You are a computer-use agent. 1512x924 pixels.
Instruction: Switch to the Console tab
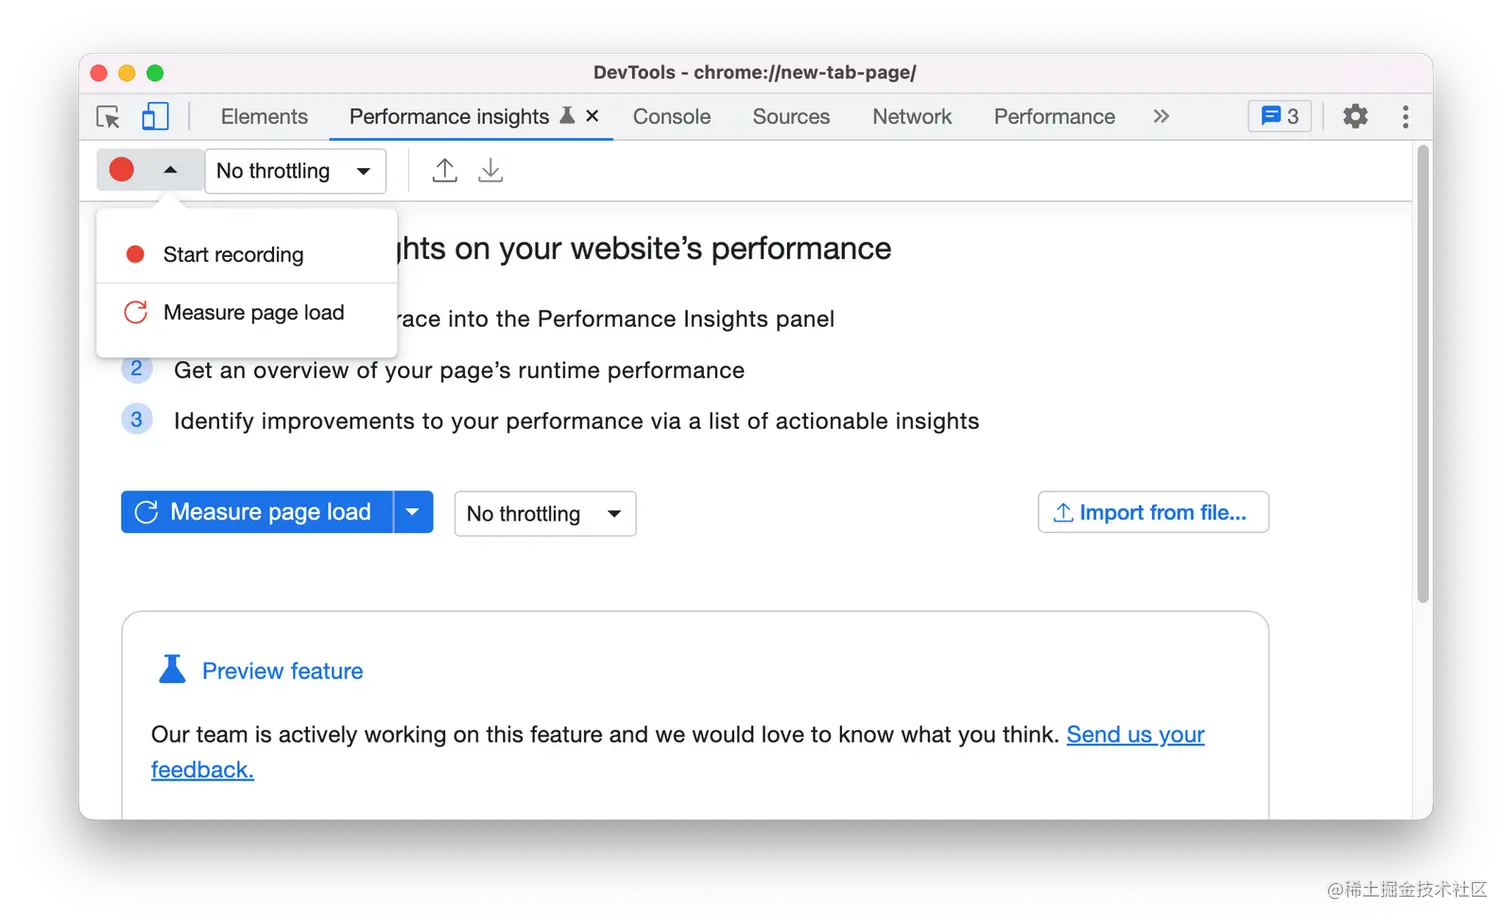click(x=672, y=117)
